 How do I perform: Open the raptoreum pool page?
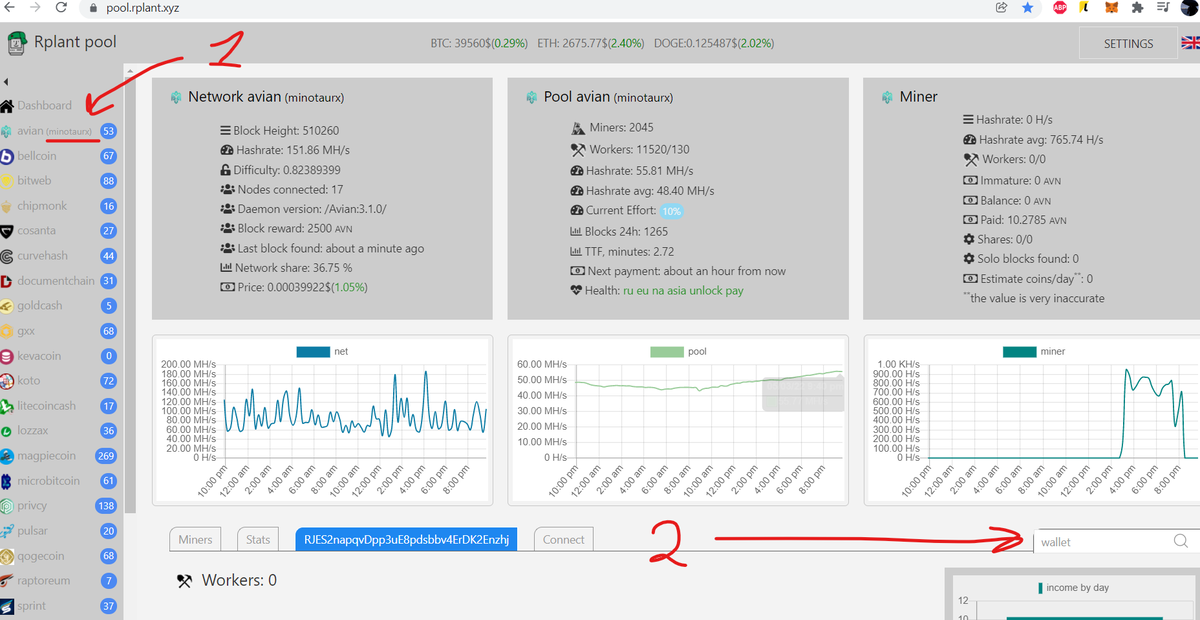pyautogui.click(x=43, y=581)
